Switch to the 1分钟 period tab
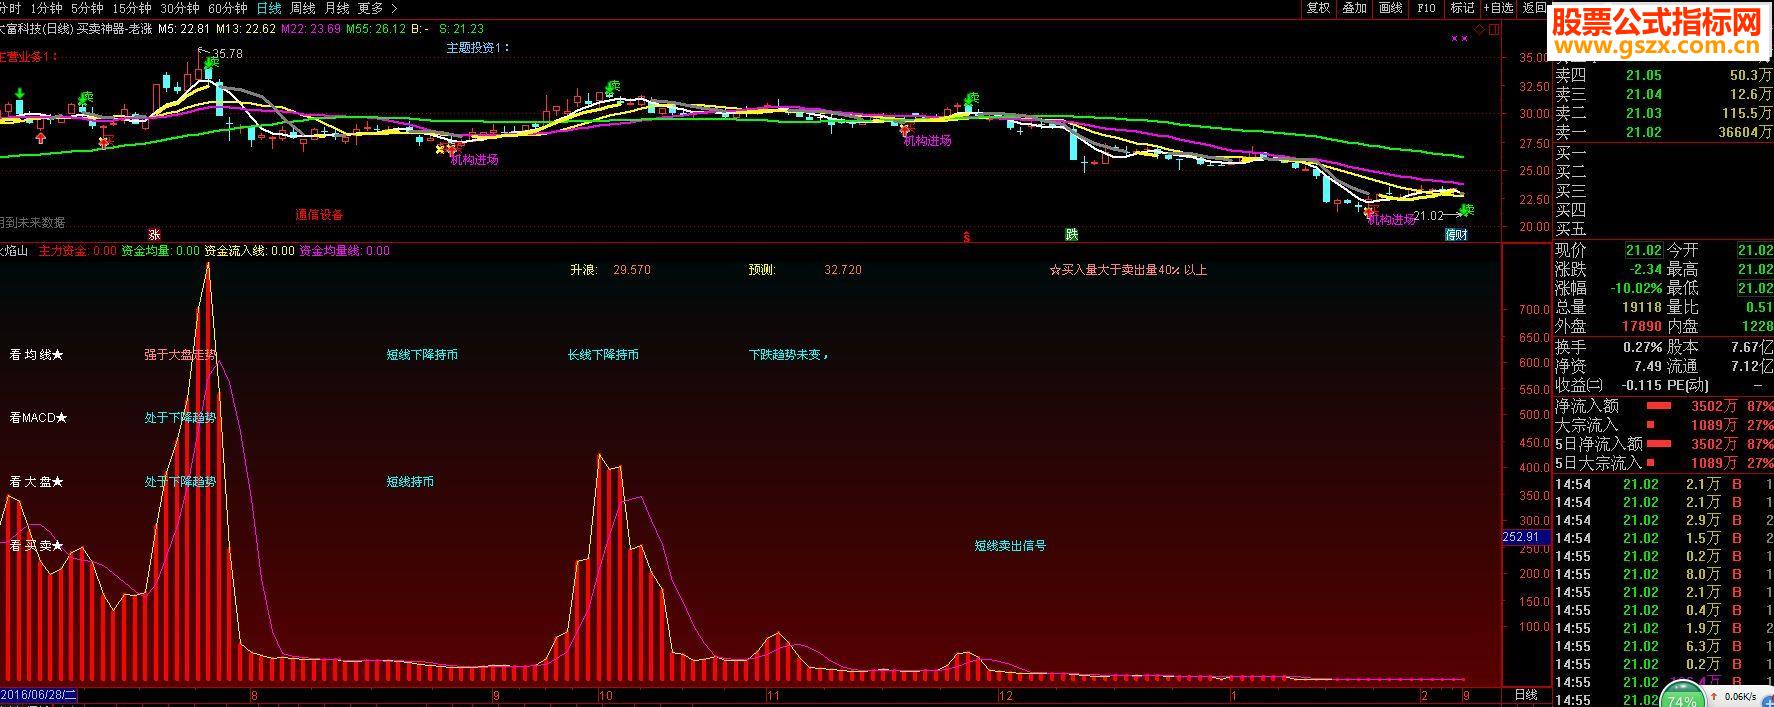Viewport: 1774px width, 707px height. tap(46, 8)
